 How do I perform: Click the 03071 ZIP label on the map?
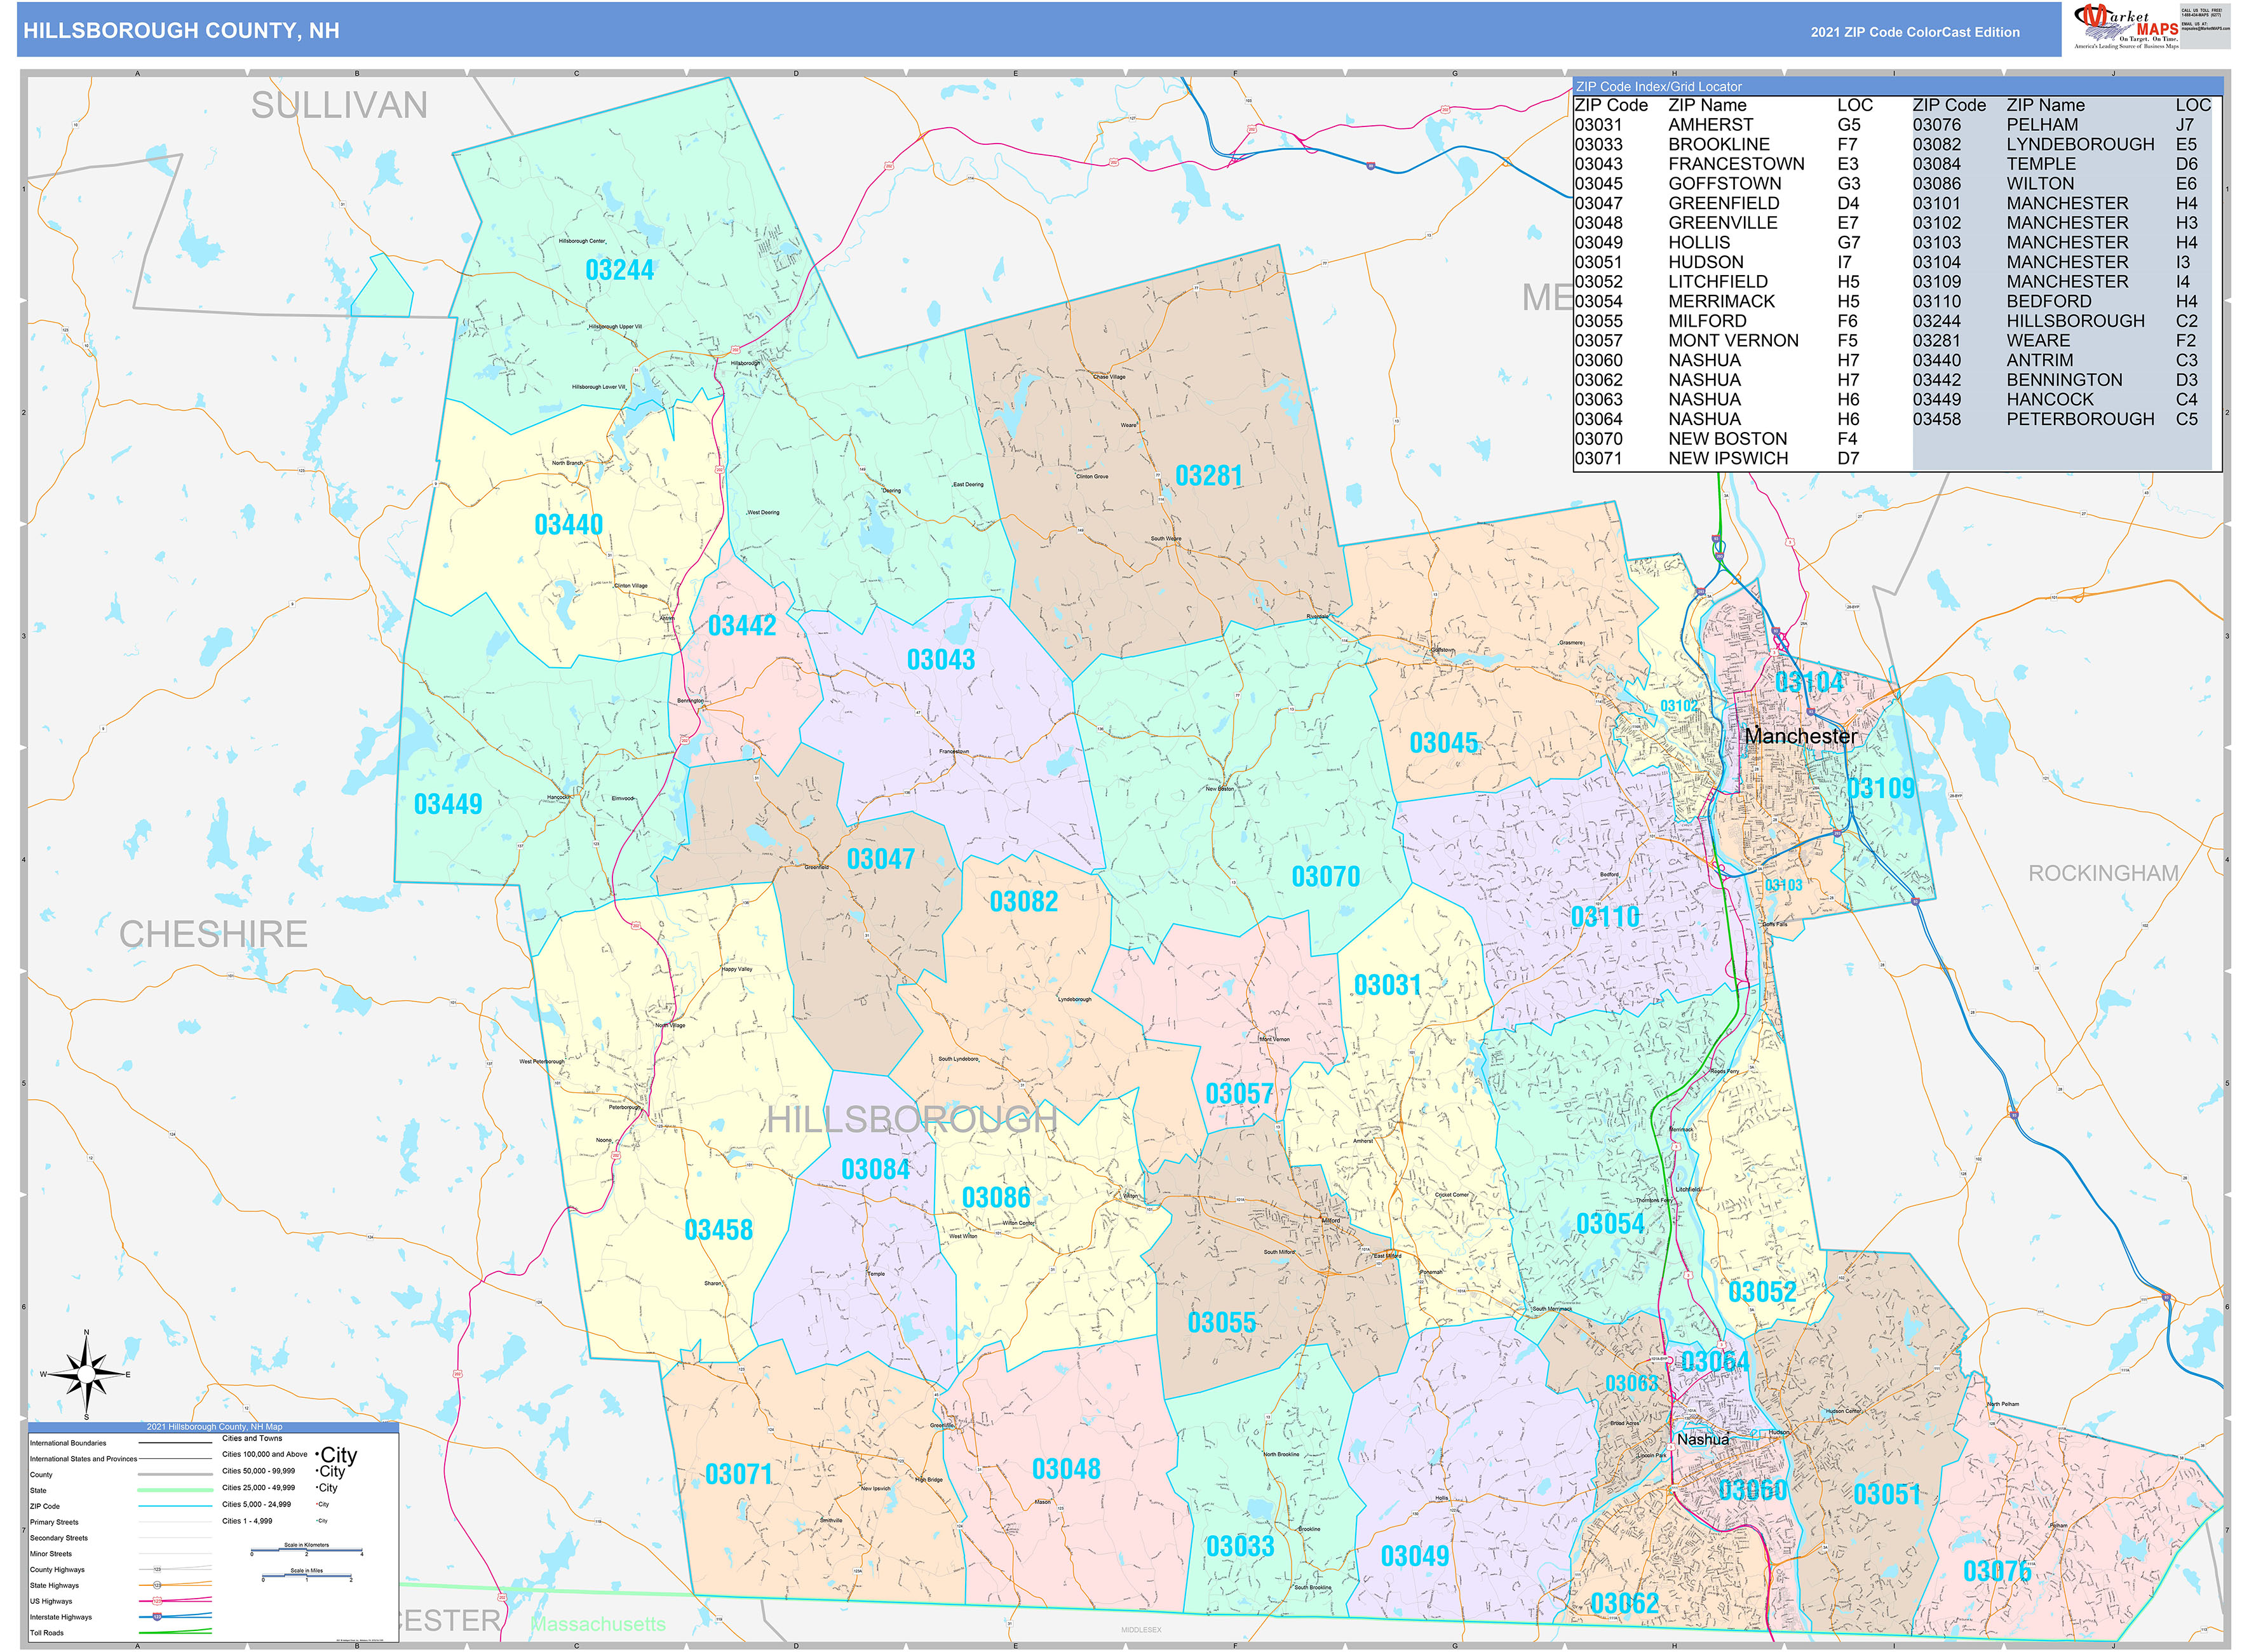click(x=739, y=1475)
